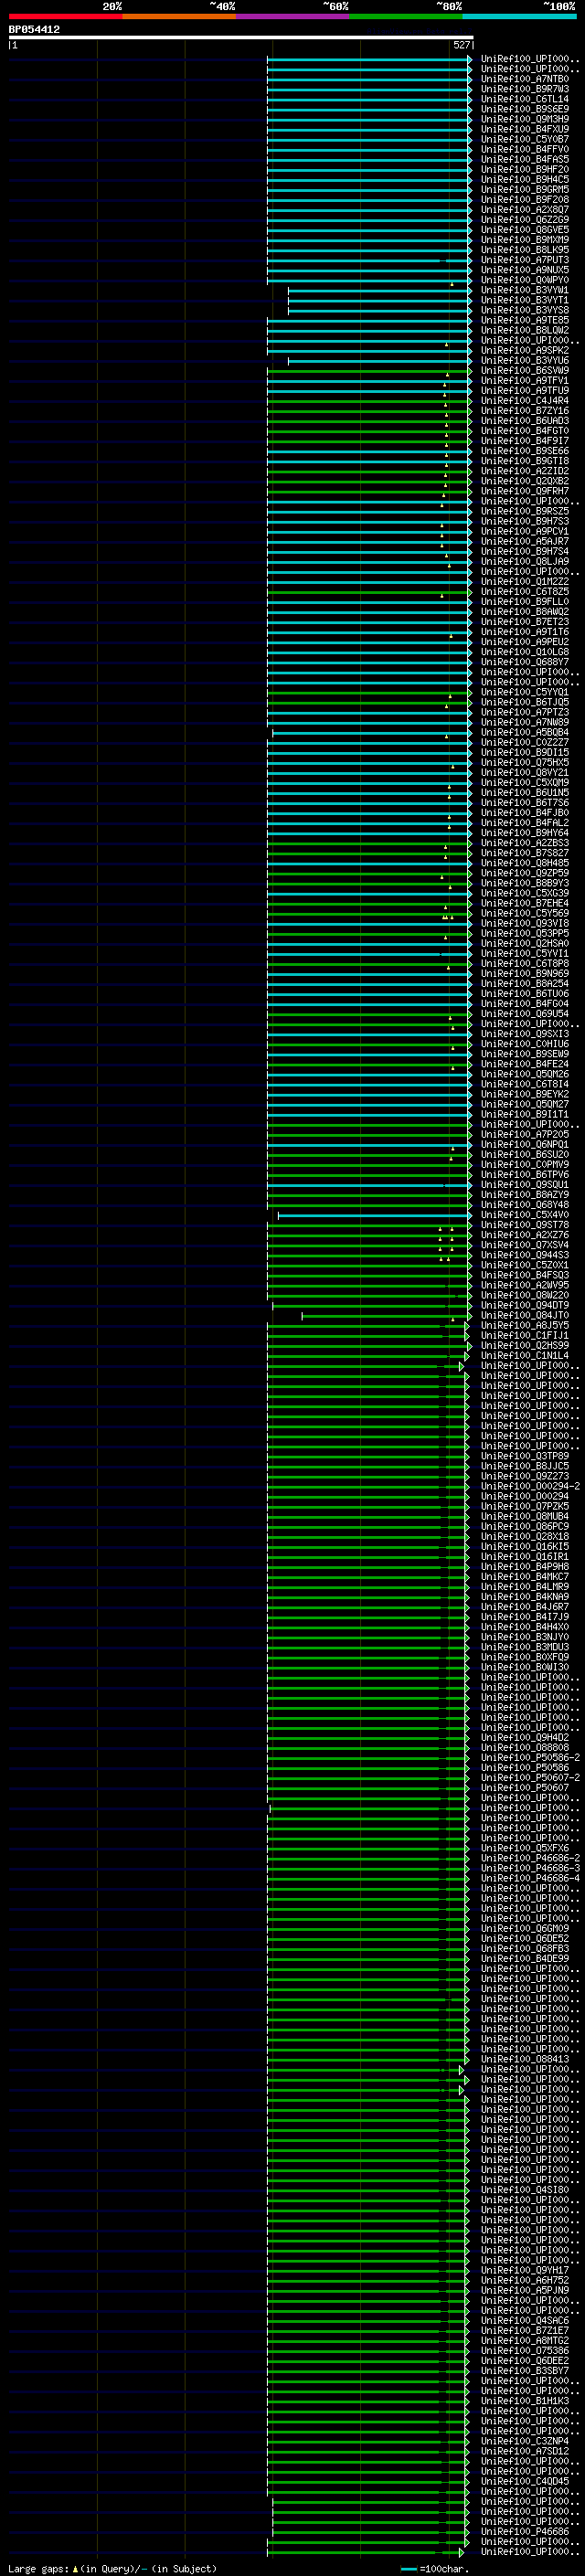Click label UniRef100_A9TE85
Image resolution: width=585 pixels, height=2576 pixels.
[x=525, y=320]
